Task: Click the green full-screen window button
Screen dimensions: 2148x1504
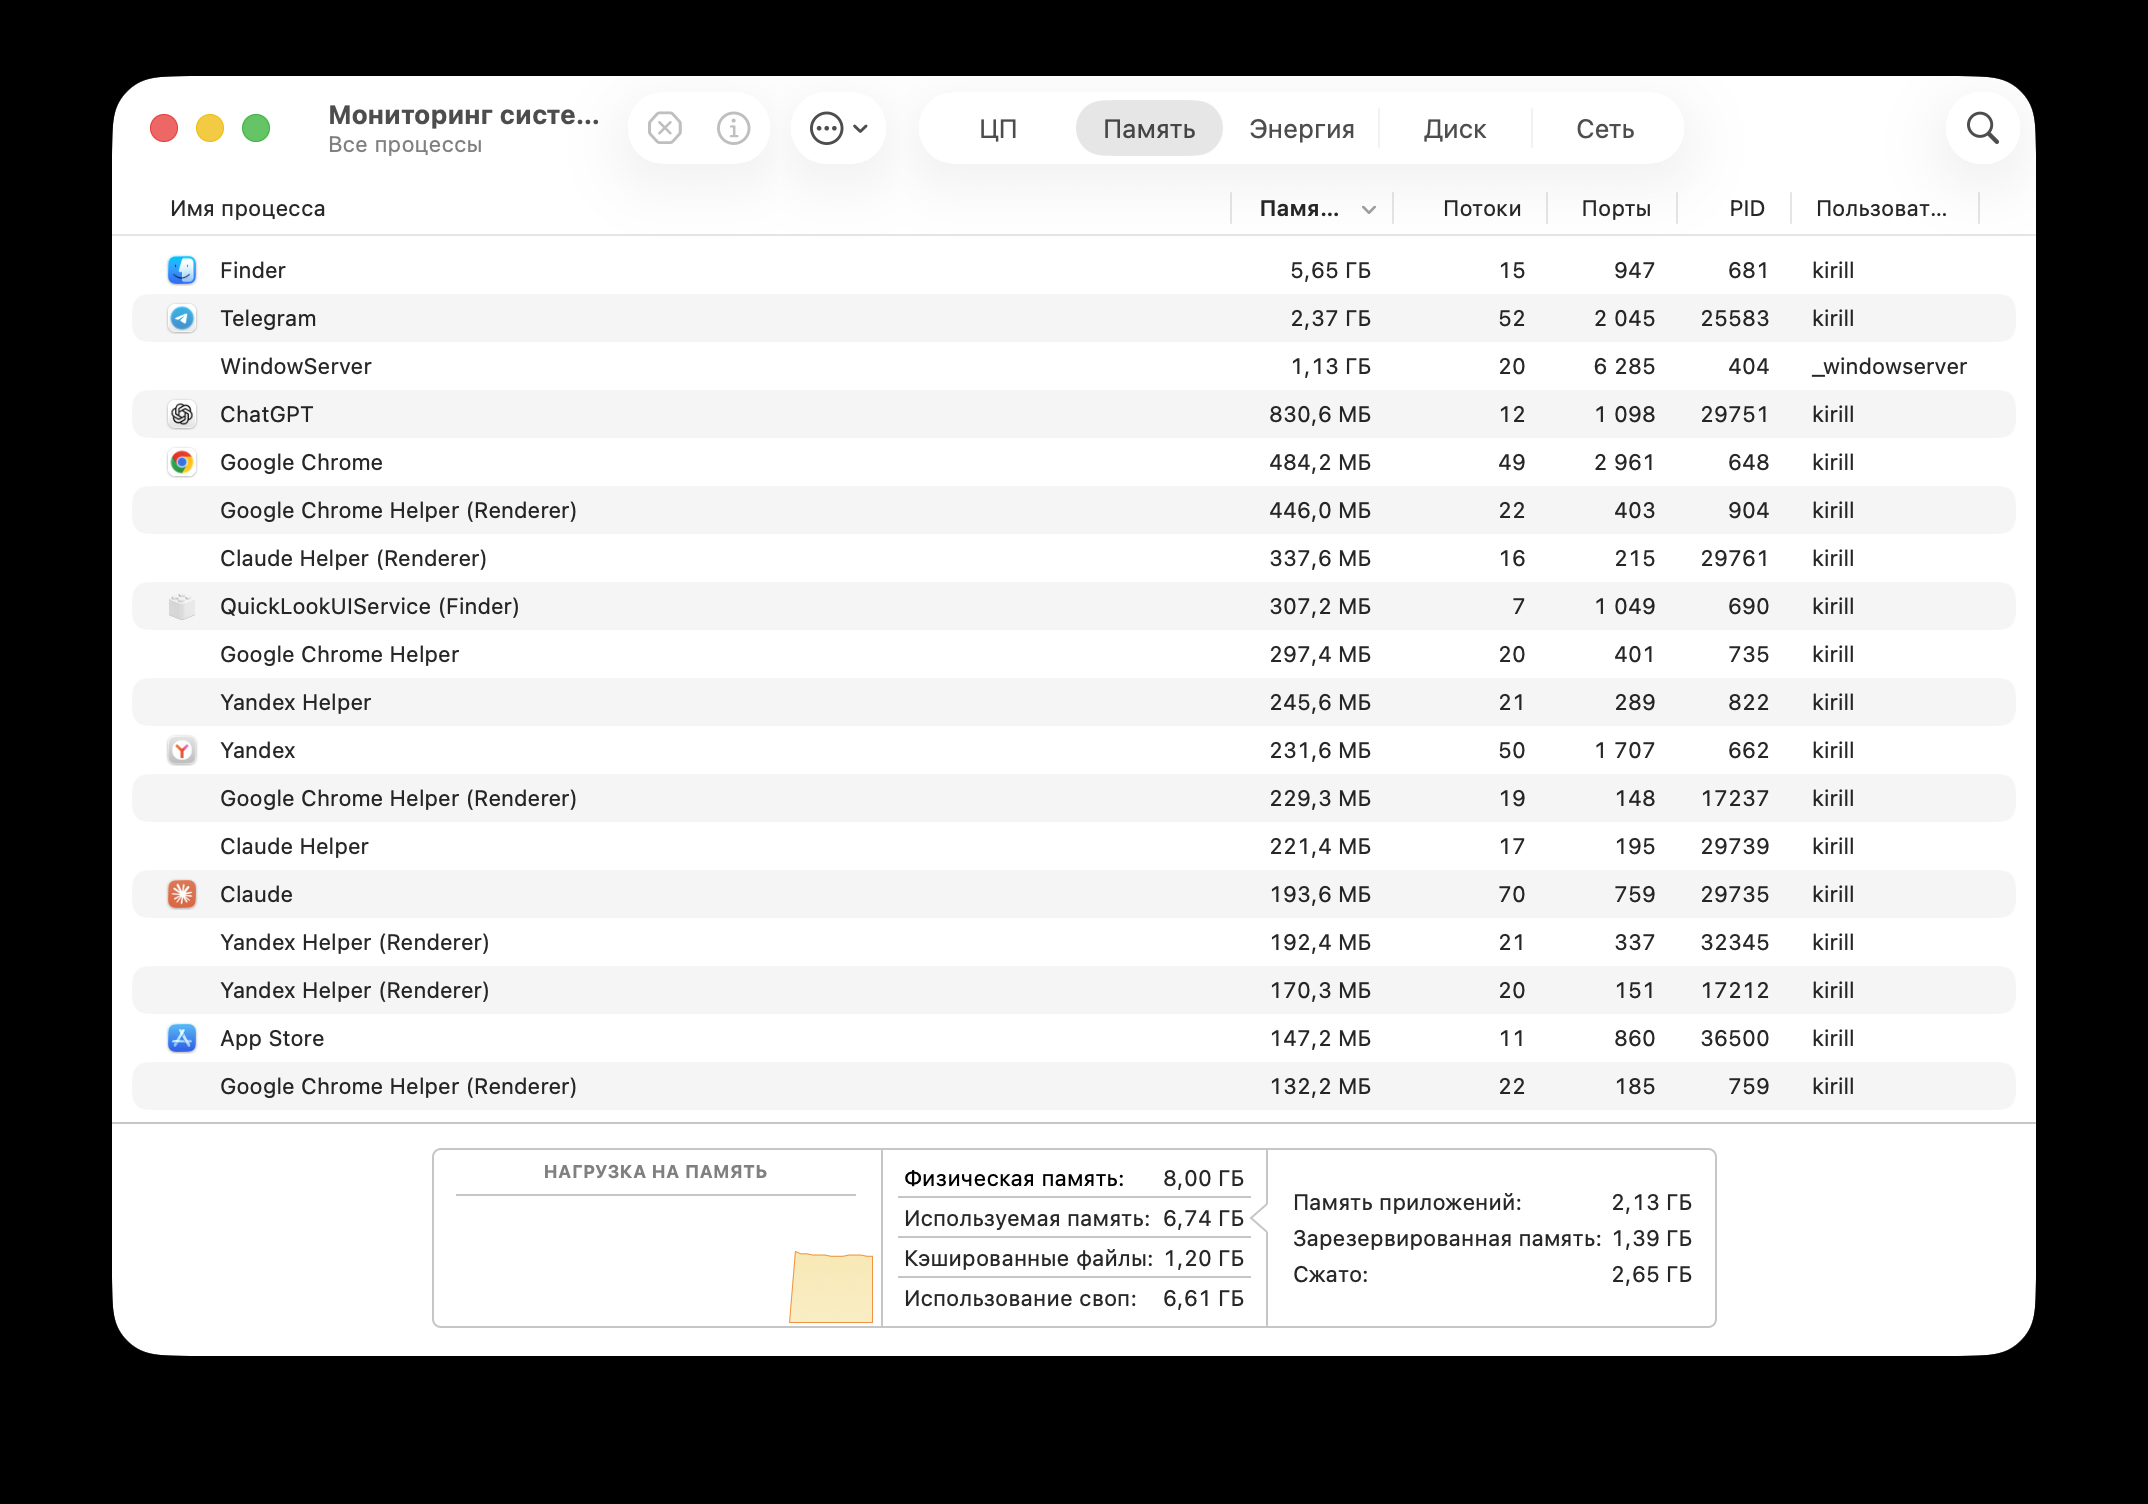Action: [256, 128]
